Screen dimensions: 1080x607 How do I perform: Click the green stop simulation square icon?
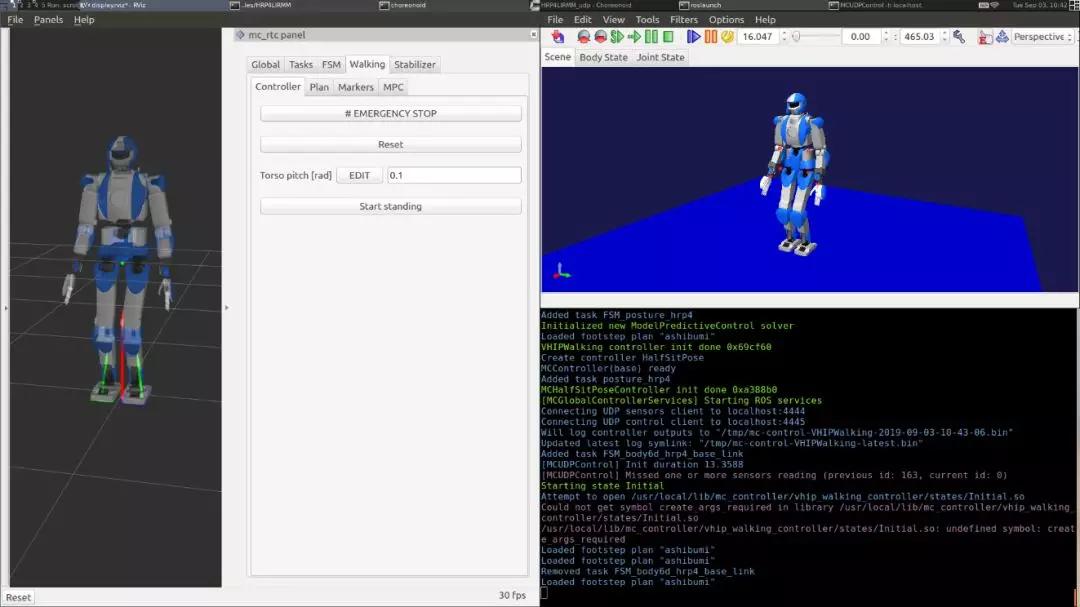[668, 37]
